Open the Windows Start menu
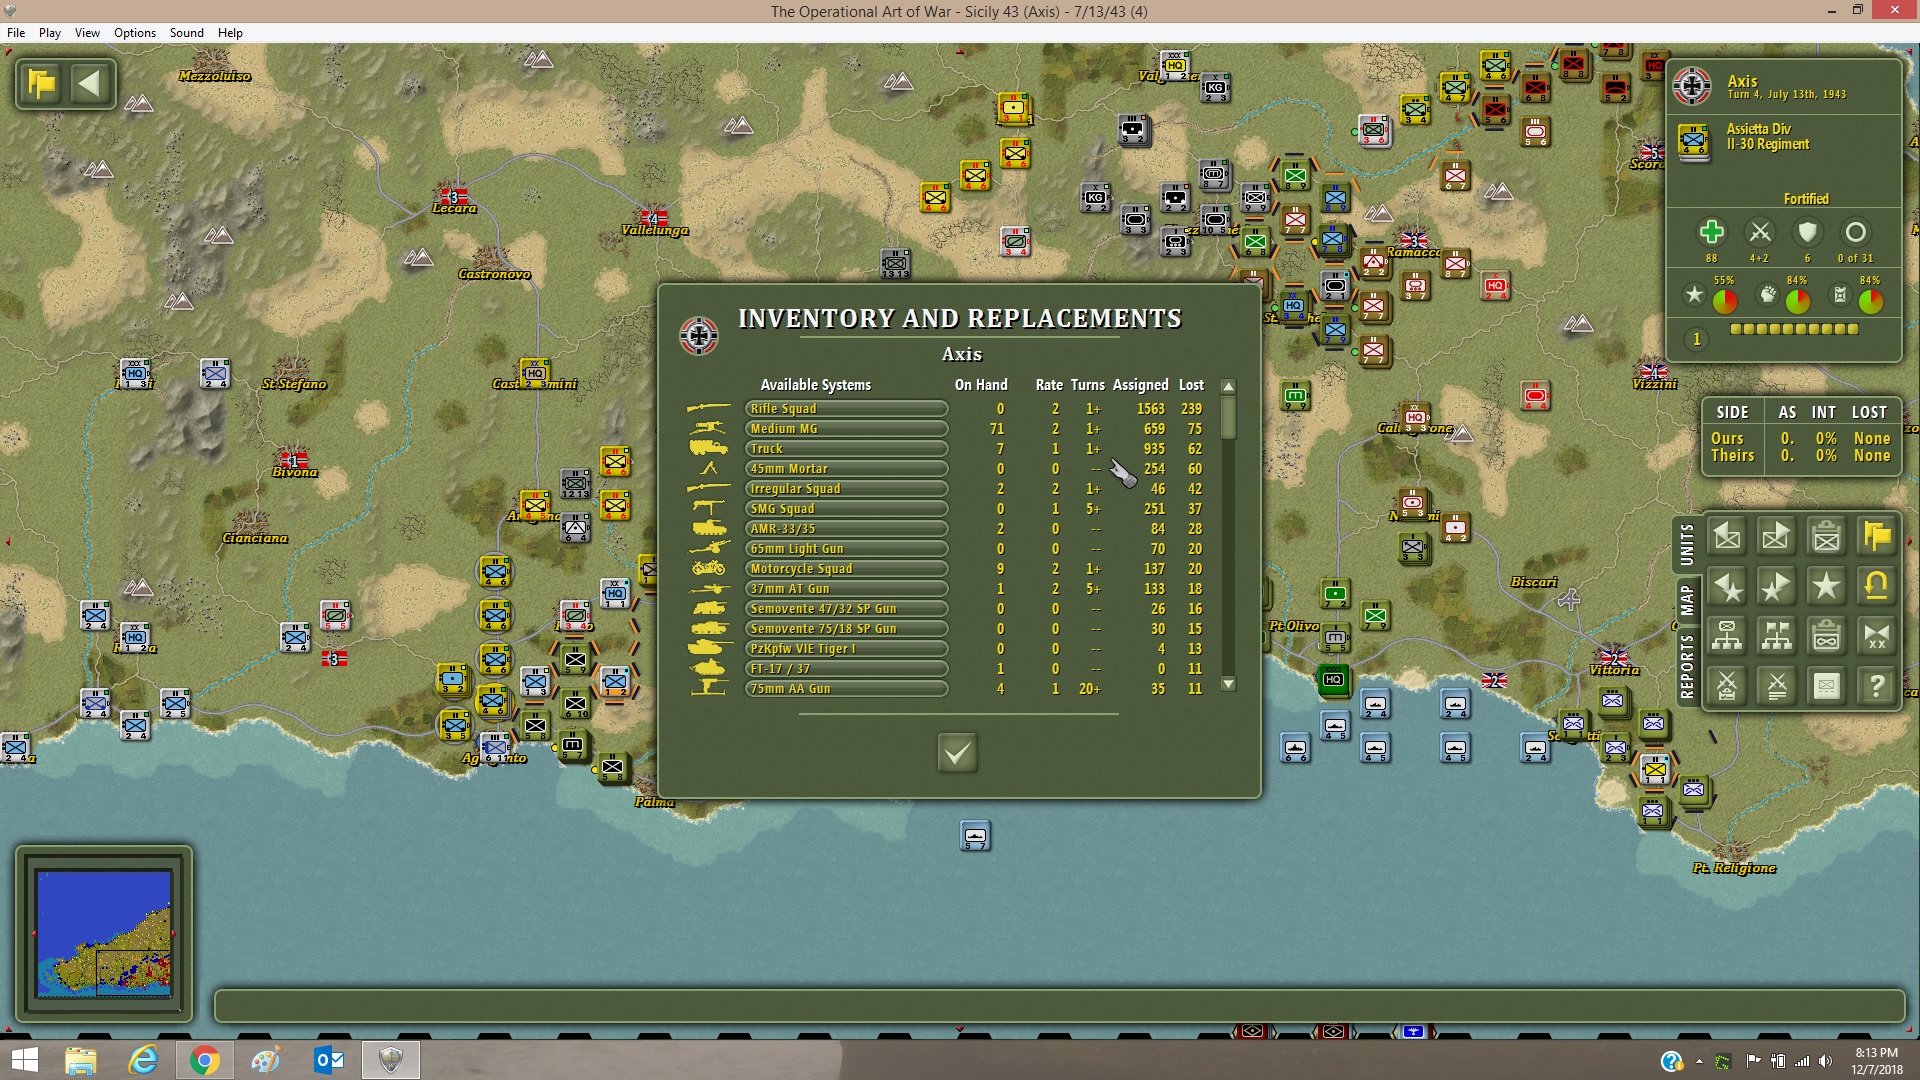Image resolution: width=1920 pixels, height=1080 pixels. 24,1060
